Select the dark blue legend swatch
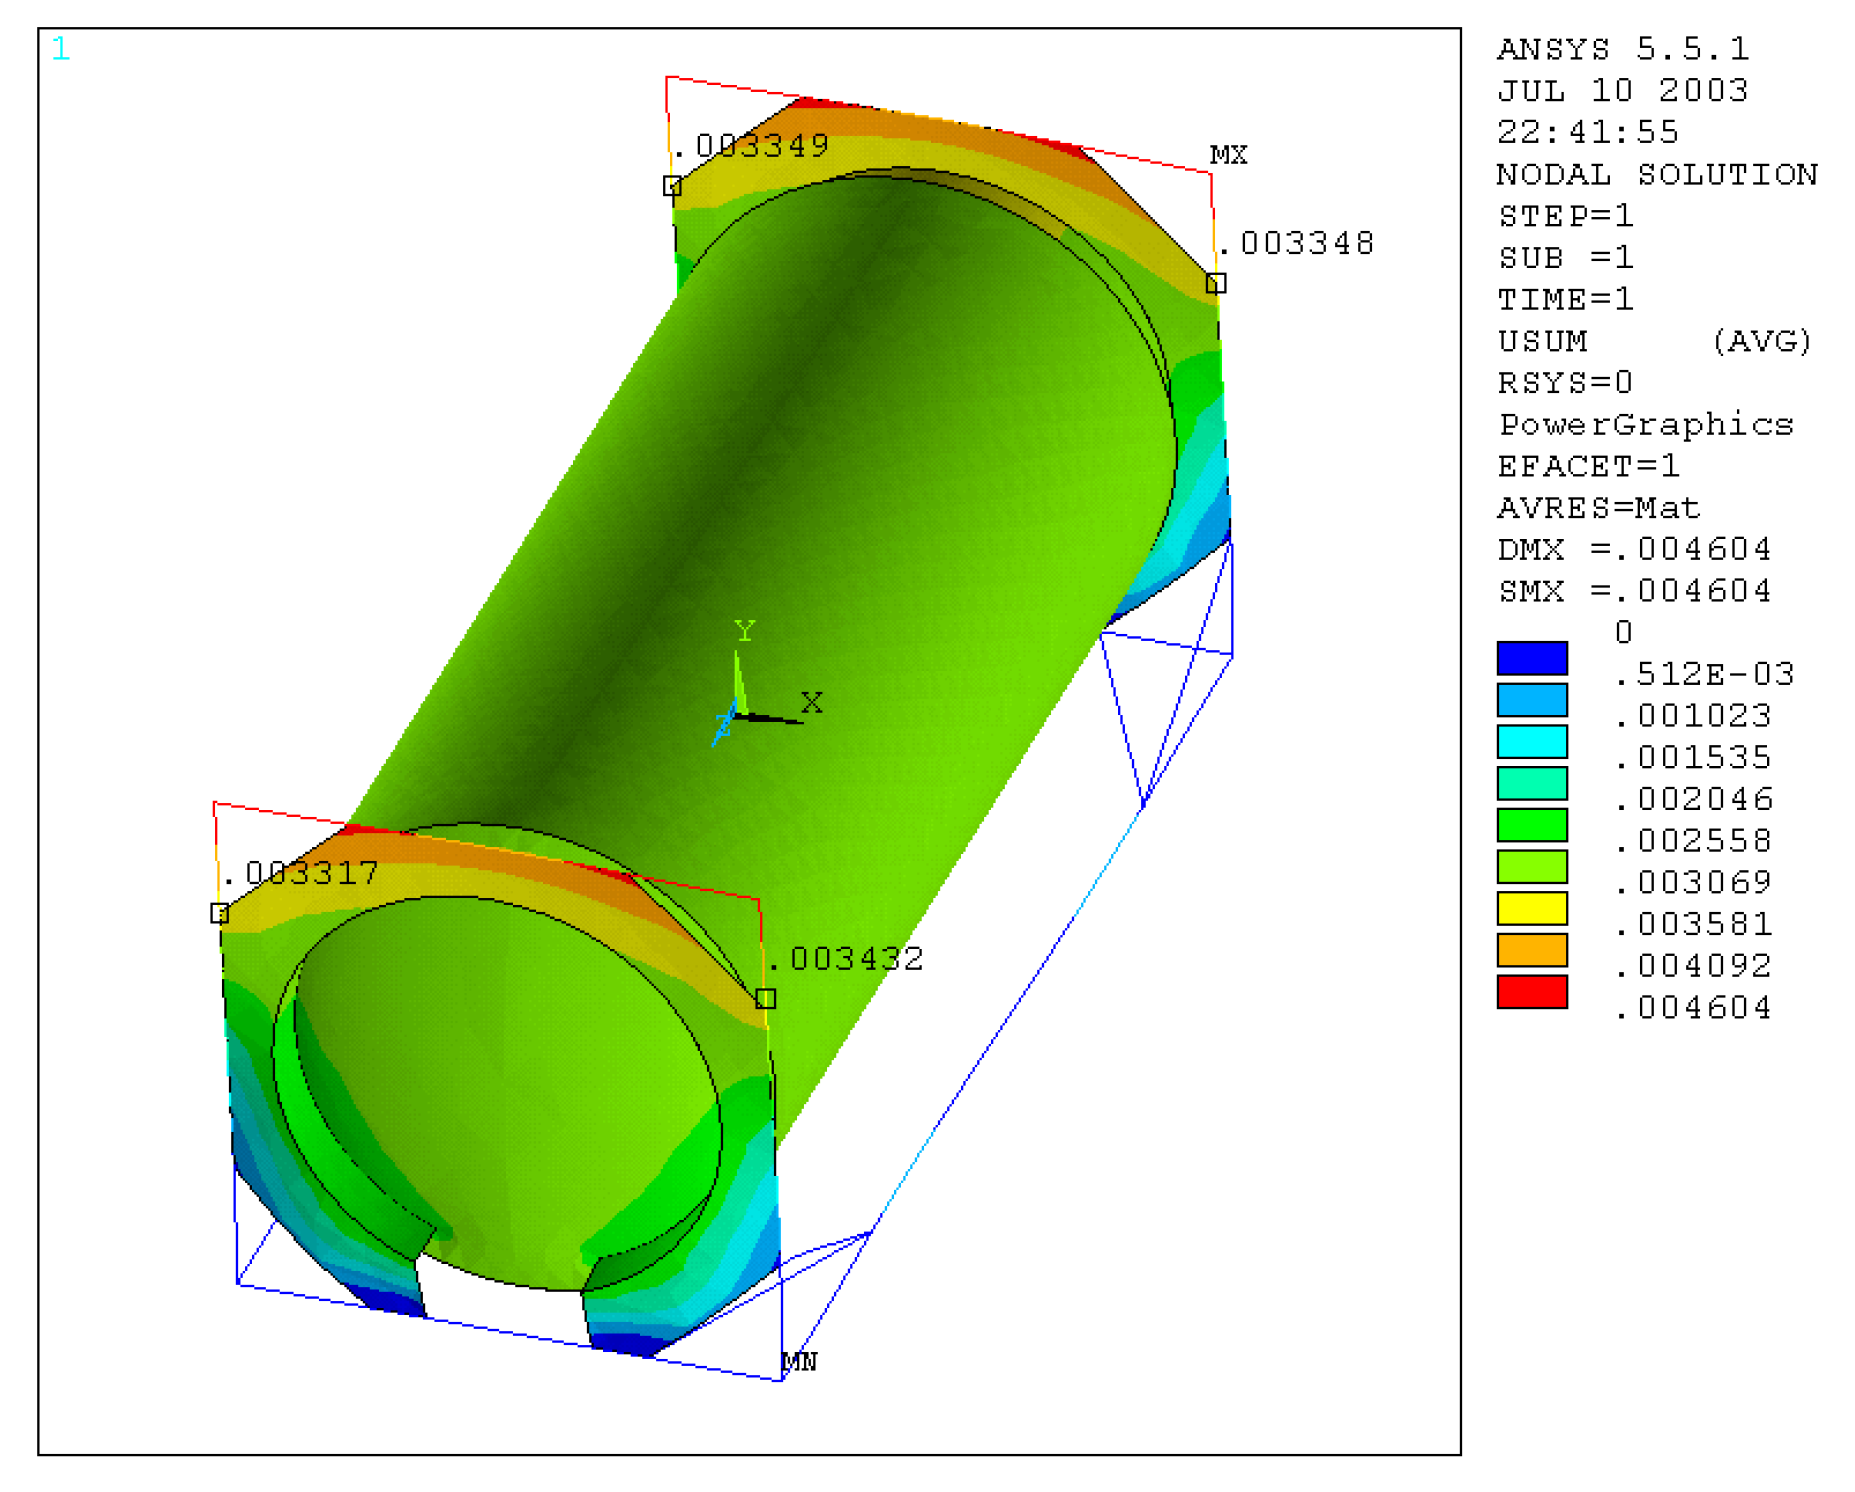 pos(1531,659)
